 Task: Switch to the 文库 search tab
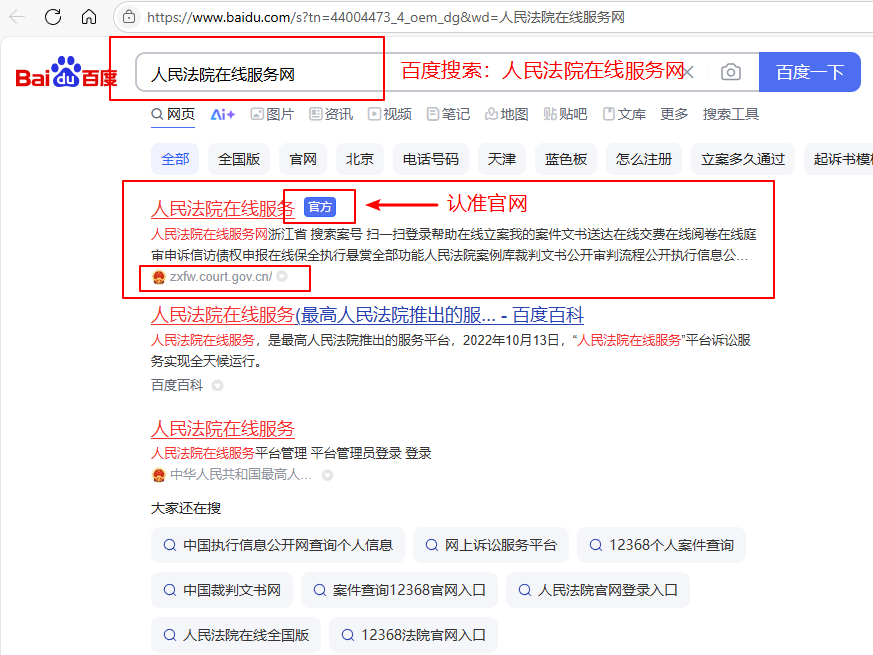(624, 114)
